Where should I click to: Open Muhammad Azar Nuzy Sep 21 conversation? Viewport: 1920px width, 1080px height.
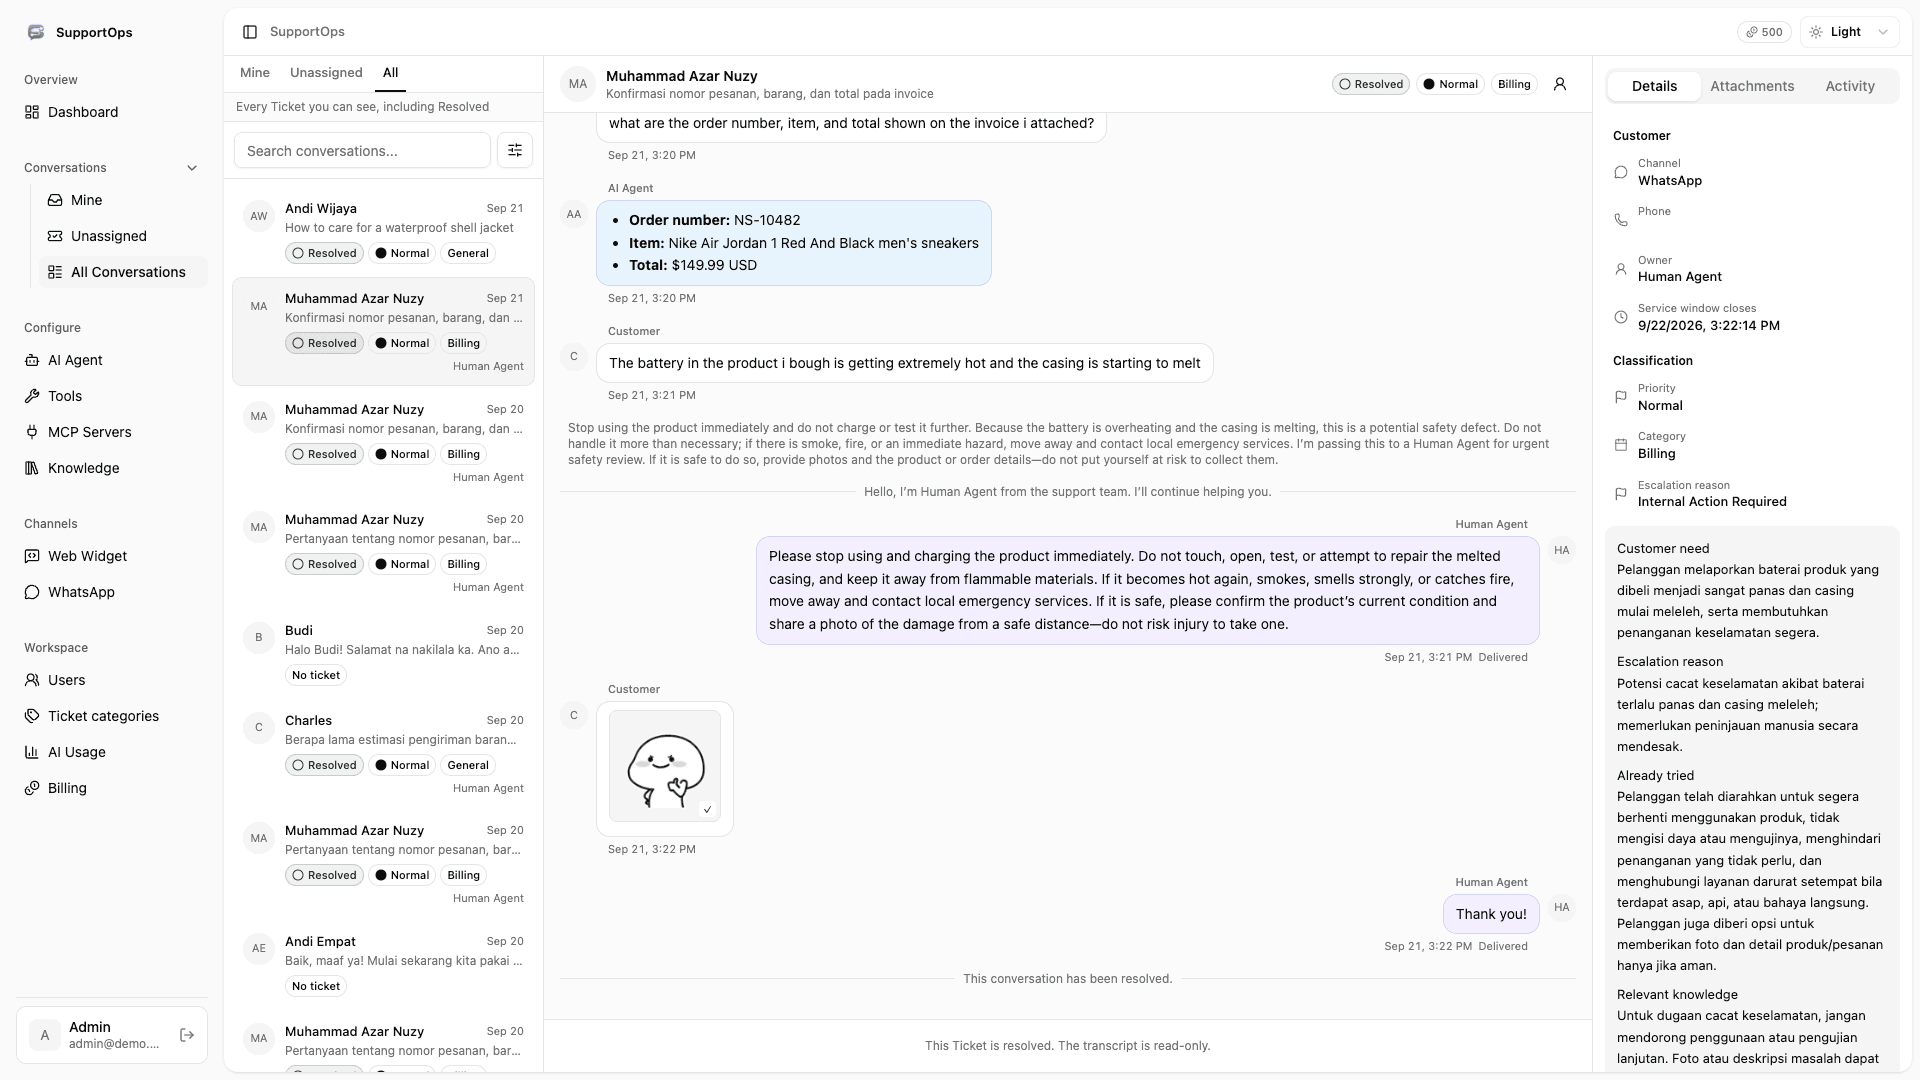click(383, 332)
